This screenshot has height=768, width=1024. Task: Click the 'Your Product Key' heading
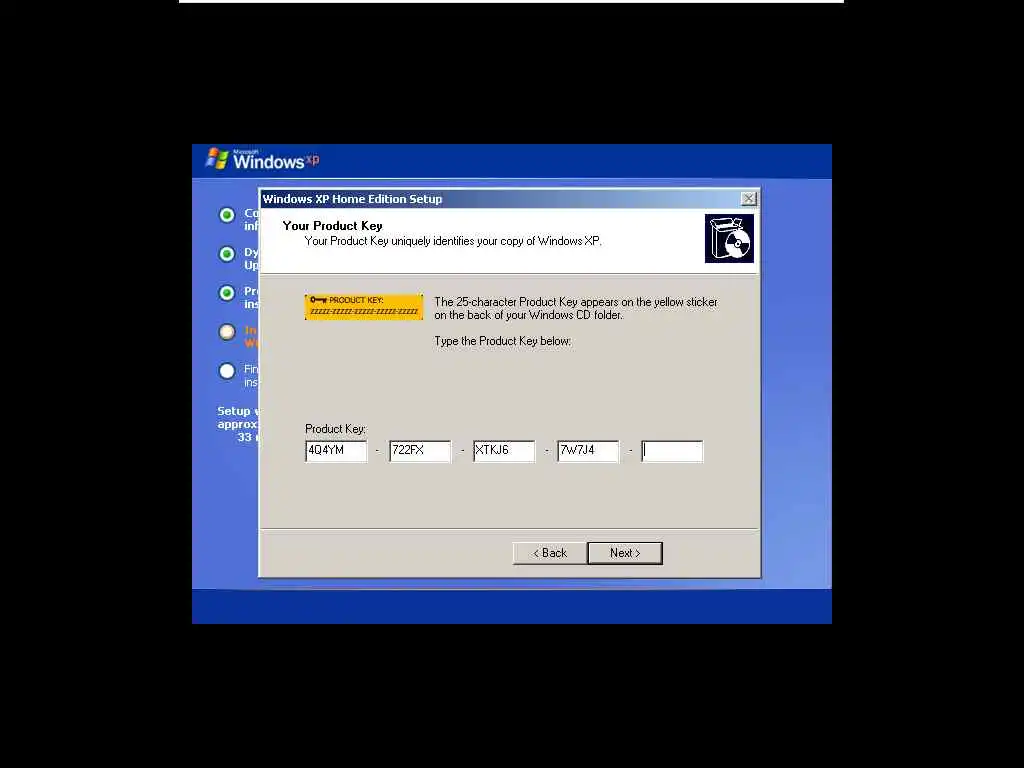[332, 226]
